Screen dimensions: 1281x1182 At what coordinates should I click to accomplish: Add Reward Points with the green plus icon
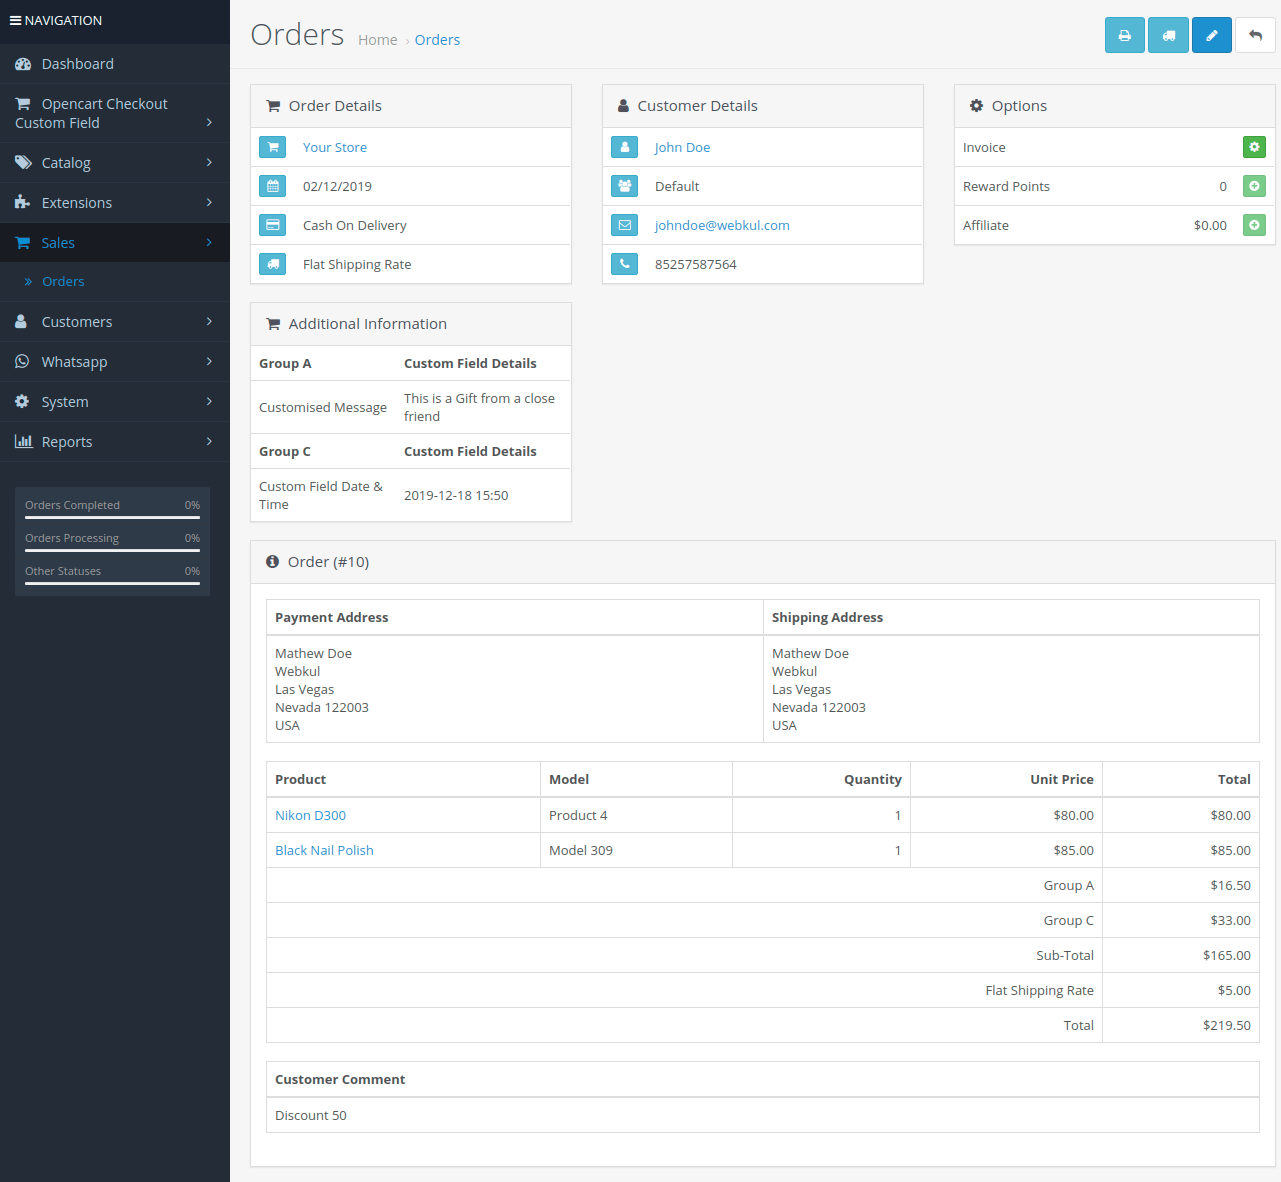pyautogui.click(x=1254, y=186)
